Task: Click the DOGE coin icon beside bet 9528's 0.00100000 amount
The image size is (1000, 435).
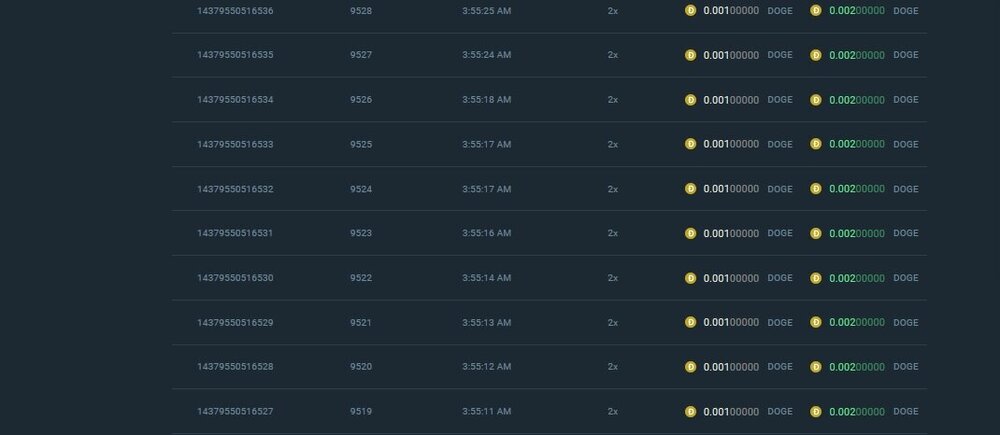Action: click(x=690, y=11)
